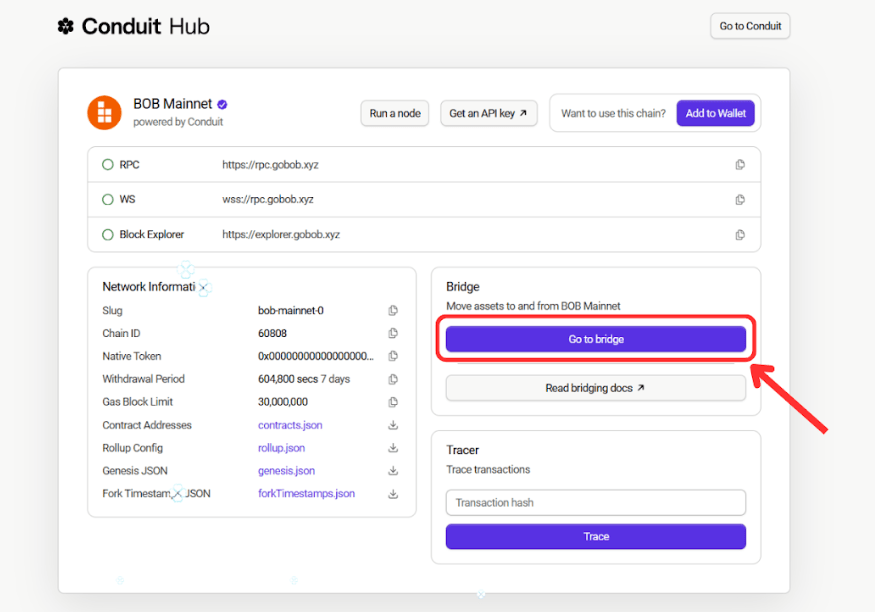Copy the Slug value
The width and height of the screenshot is (875, 612).
pyautogui.click(x=393, y=311)
